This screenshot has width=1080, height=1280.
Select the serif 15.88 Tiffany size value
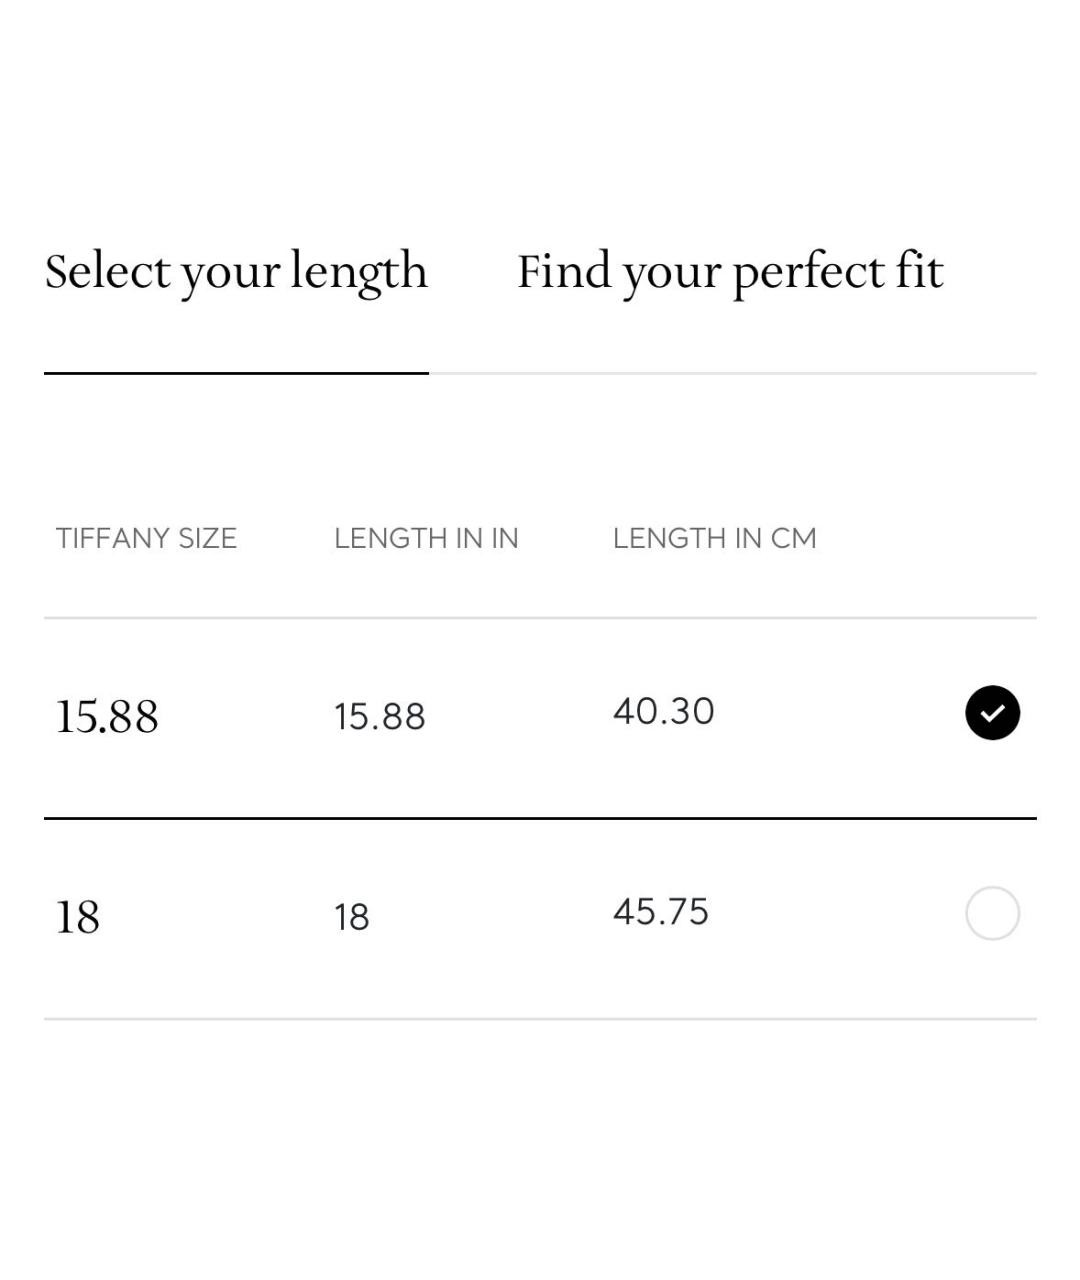(107, 717)
